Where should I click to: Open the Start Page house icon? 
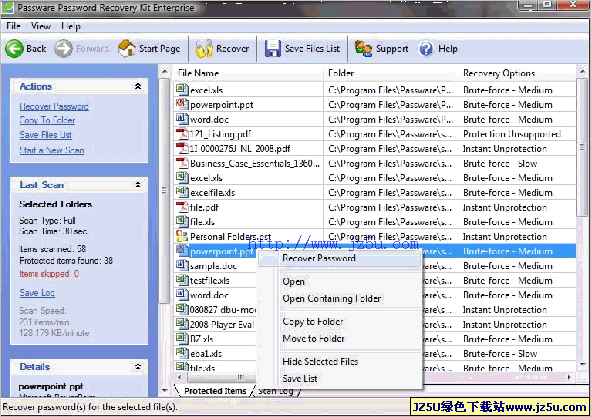[x=127, y=49]
